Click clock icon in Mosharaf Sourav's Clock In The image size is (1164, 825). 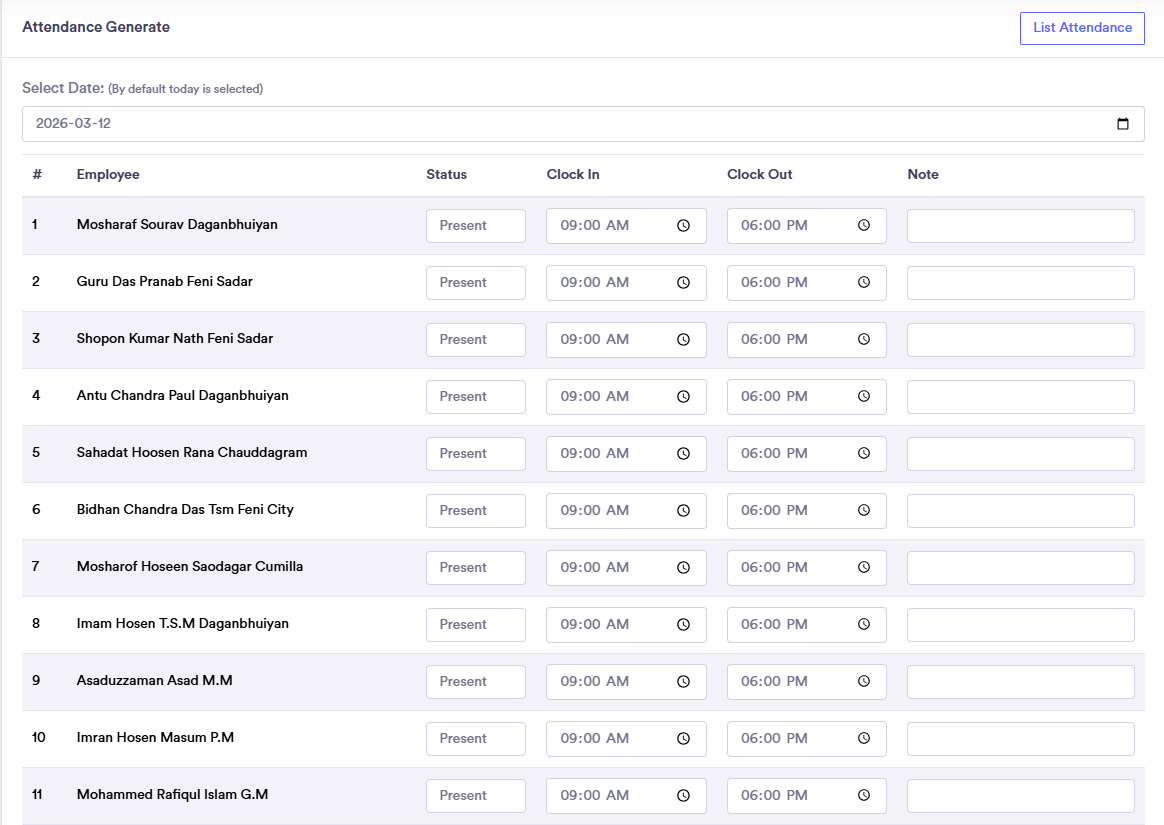pos(683,226)
